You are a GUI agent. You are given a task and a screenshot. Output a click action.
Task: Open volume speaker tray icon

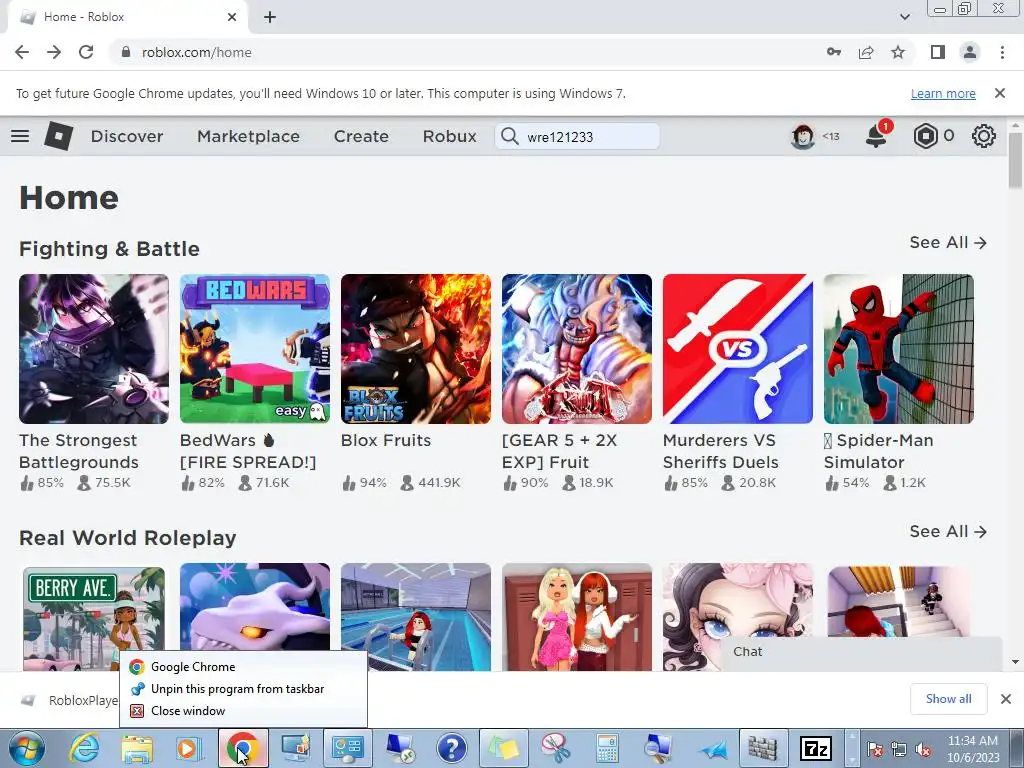pos(923,750)
